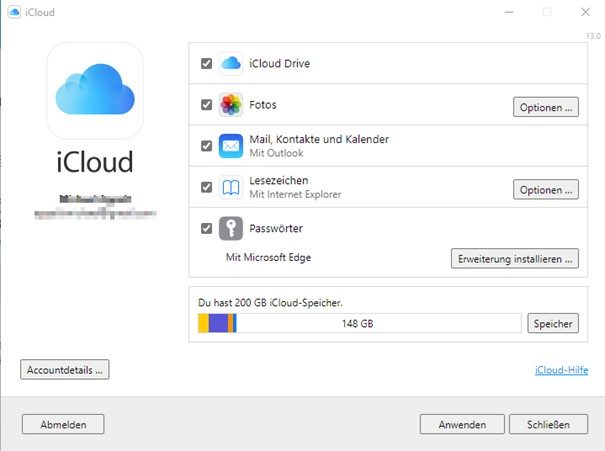Viewport: 605px width, 451px height.
Task: Open Accountdetails
Action: point(65,370)
